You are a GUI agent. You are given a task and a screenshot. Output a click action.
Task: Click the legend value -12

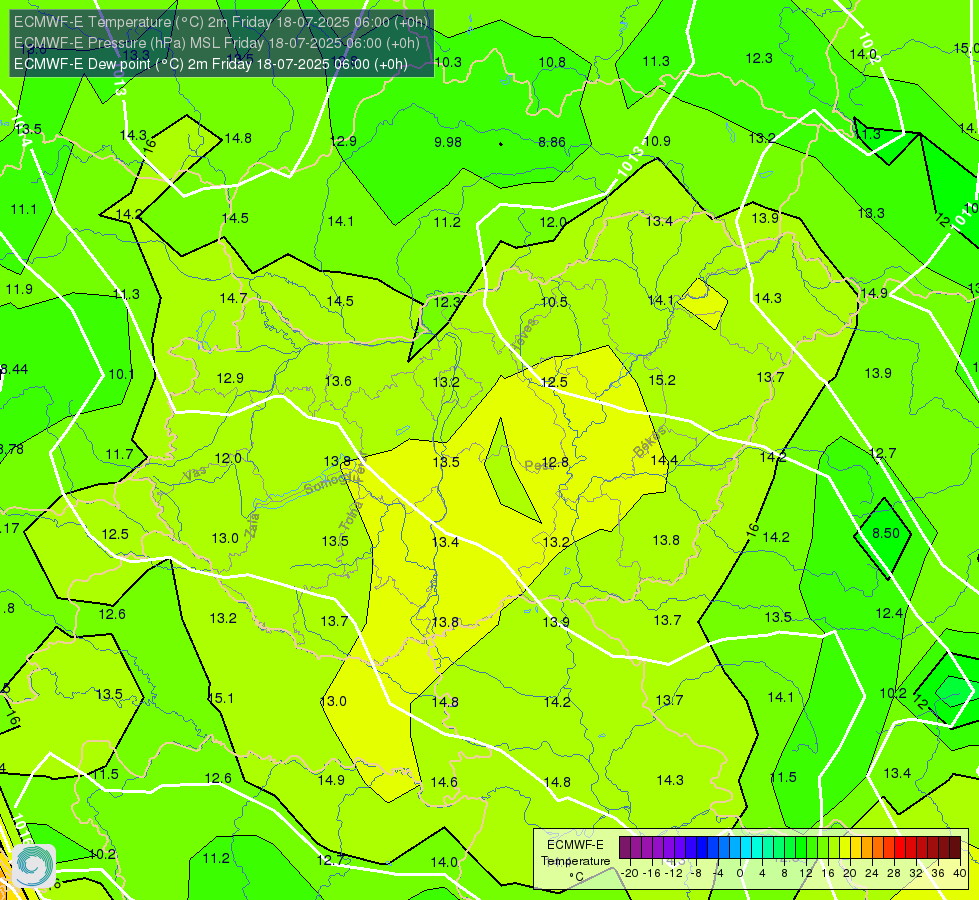(674, 873)
